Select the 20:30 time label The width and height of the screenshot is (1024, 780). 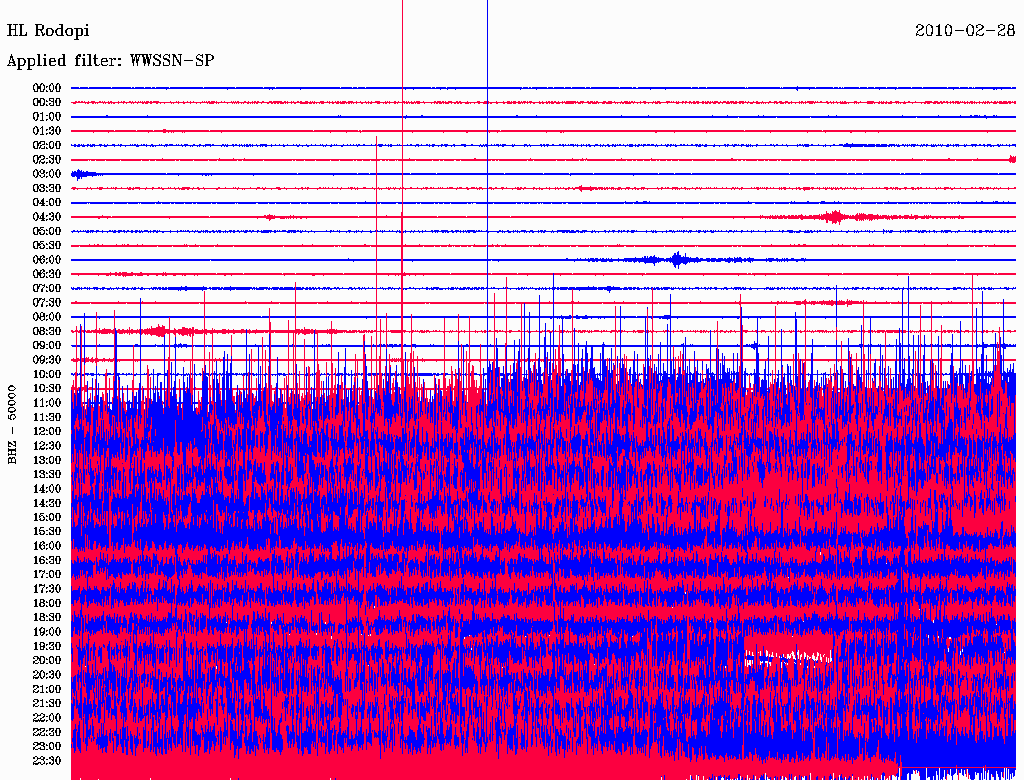[x=47, y=675]
